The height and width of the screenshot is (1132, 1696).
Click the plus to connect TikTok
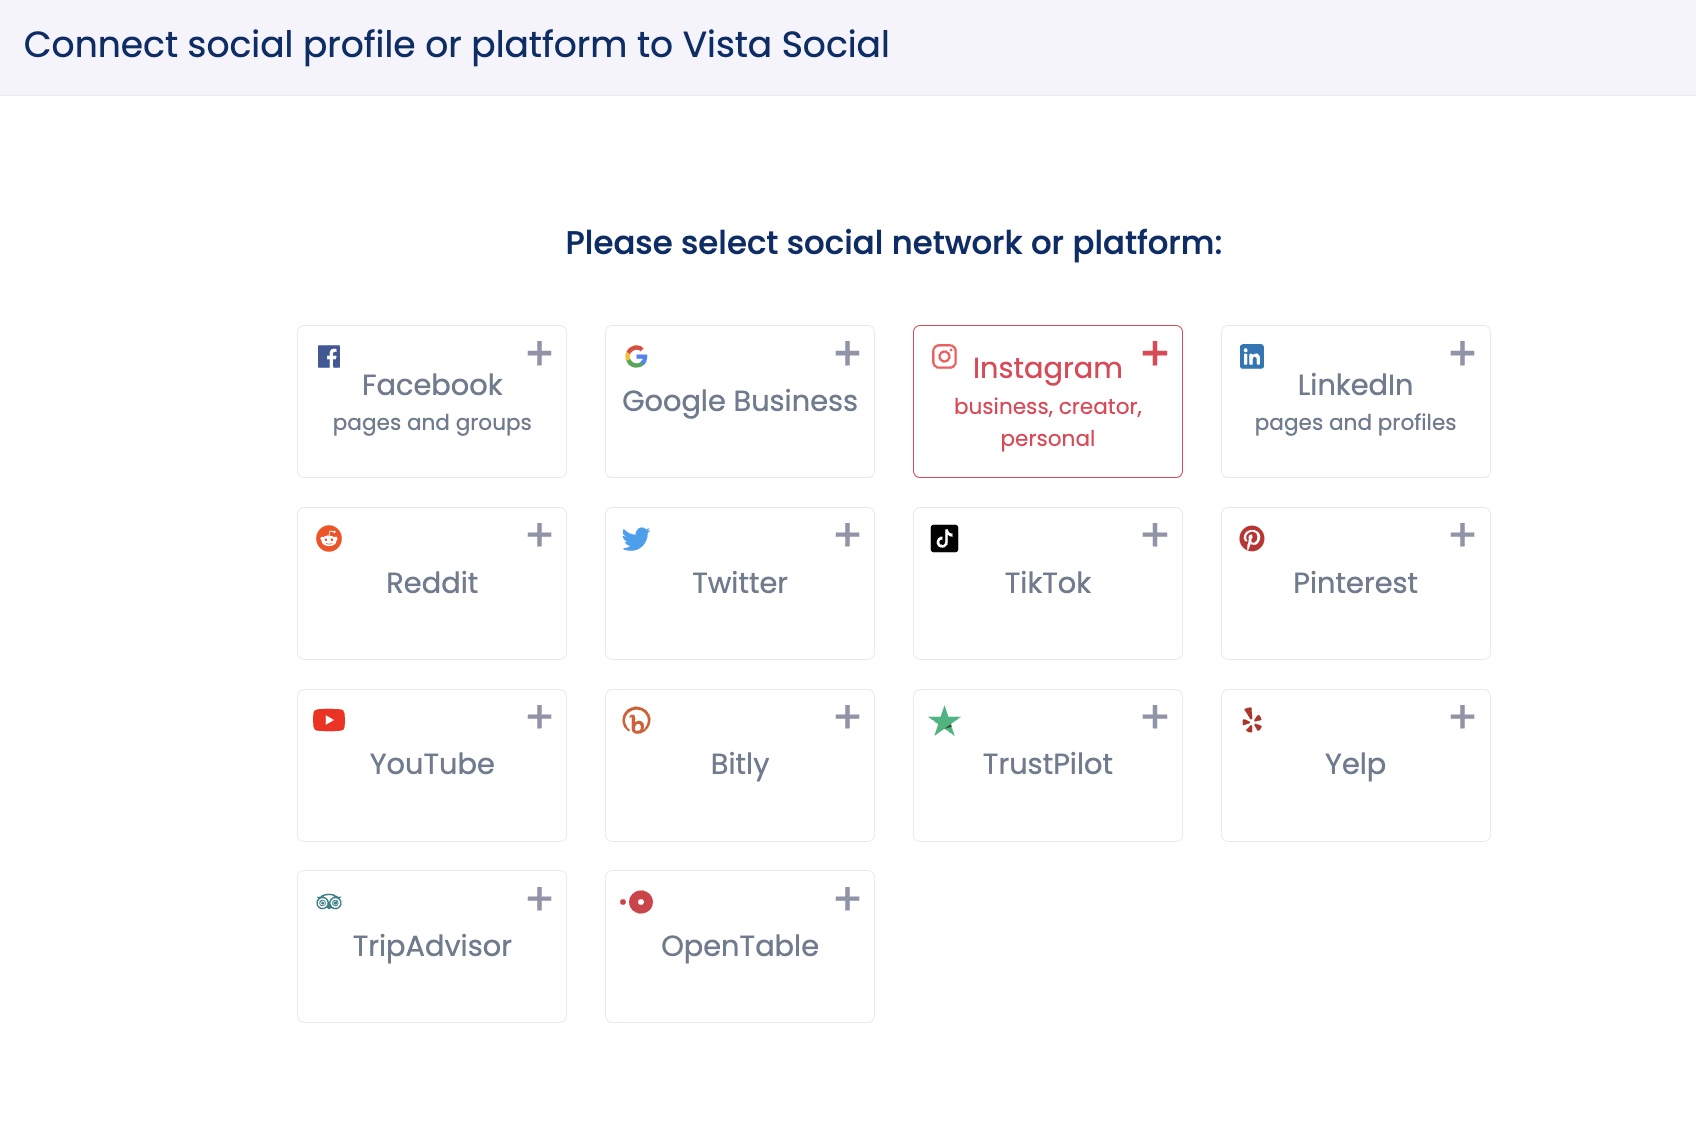coord(1155,535)
